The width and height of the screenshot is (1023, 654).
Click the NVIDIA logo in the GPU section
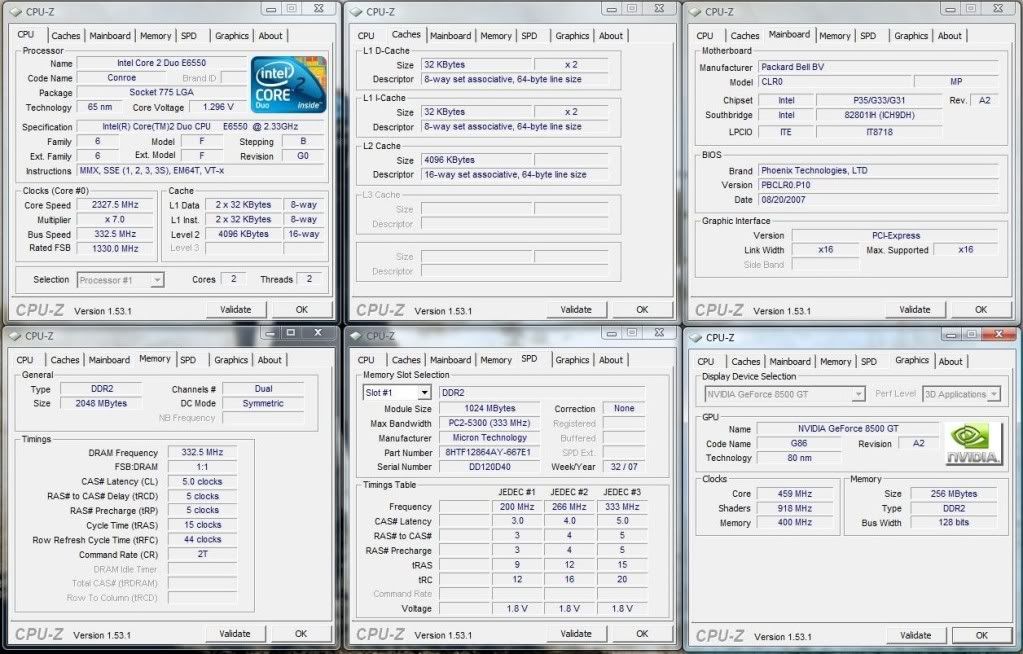point(973,446)
